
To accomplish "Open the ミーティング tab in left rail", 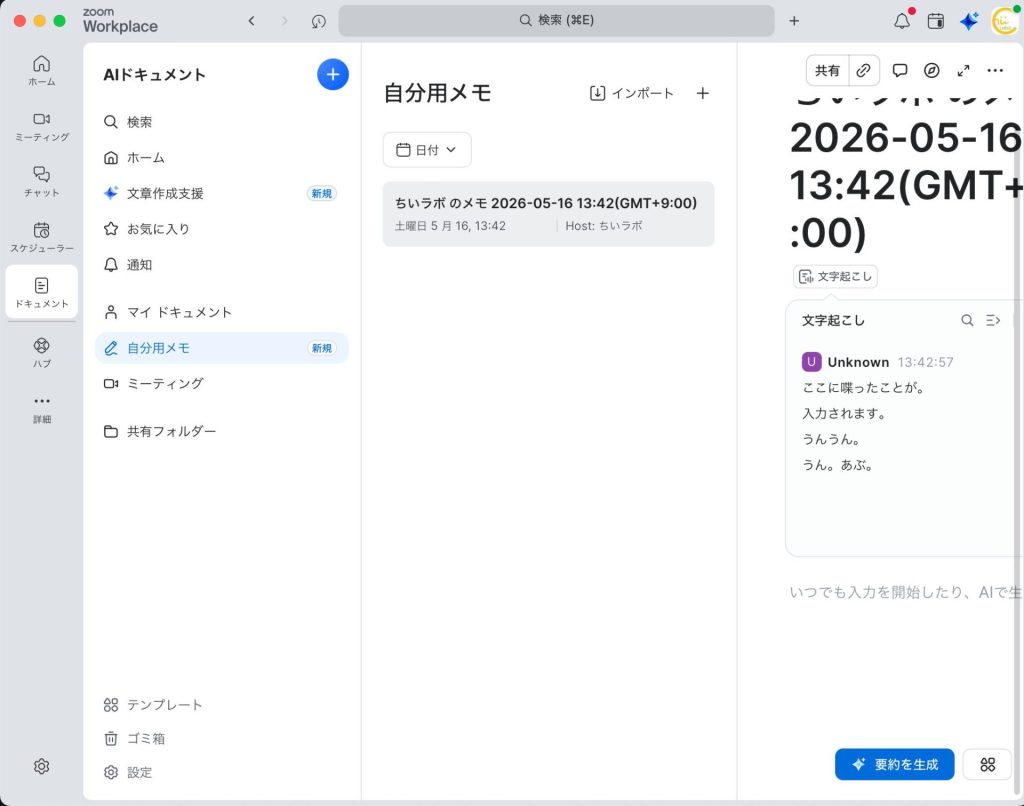I will pyautogui.click(x=41, y=127).
